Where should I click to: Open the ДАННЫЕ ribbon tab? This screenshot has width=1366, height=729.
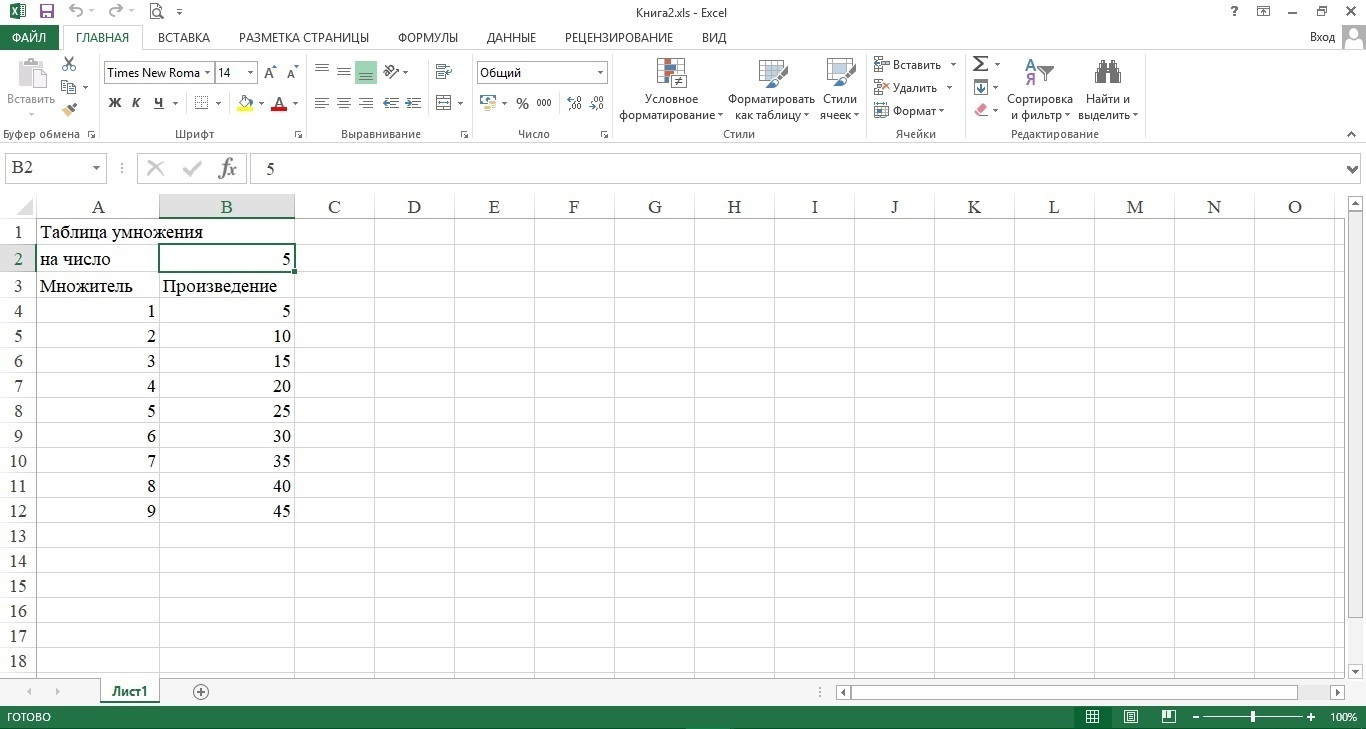click(511, 37)
